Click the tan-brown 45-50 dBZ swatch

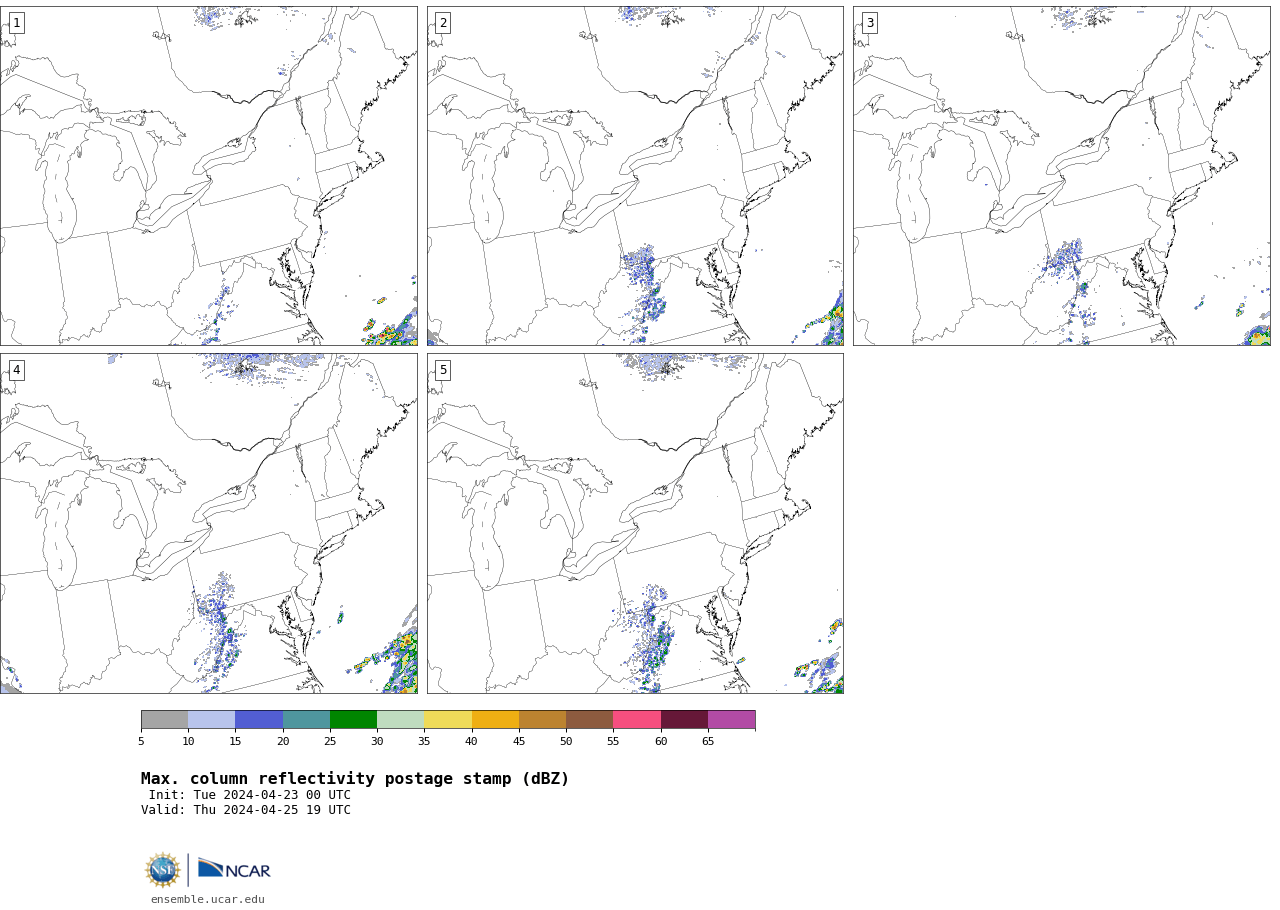pyautogui.click(x=542, y=720)
